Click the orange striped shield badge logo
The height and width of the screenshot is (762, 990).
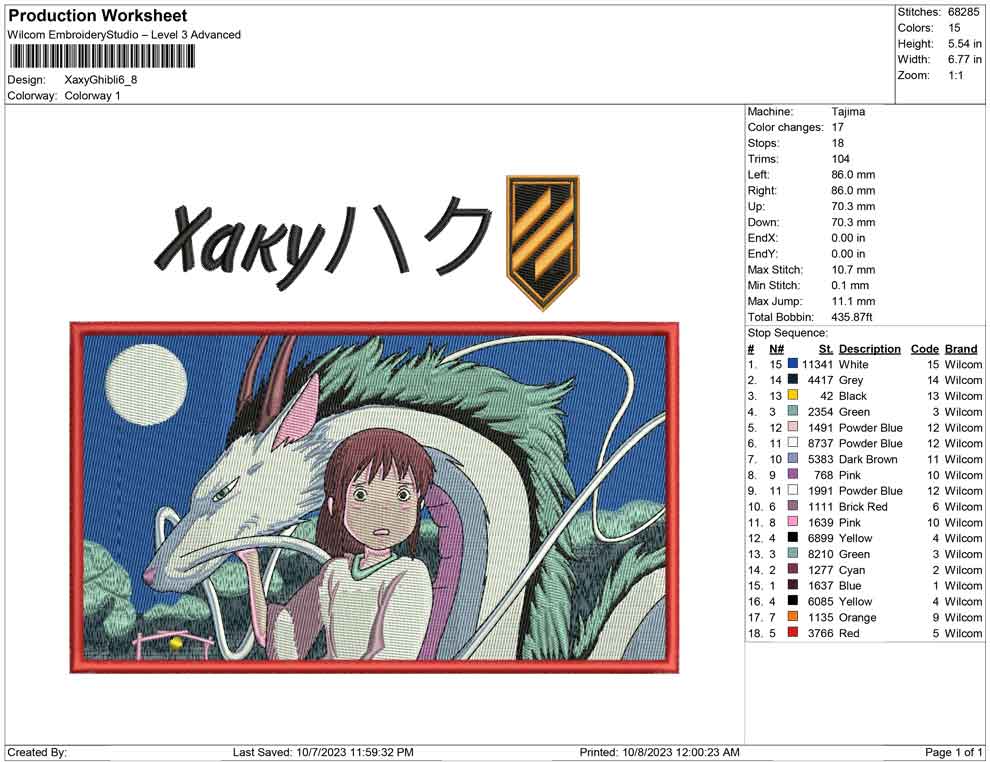[x=542, y=243]
